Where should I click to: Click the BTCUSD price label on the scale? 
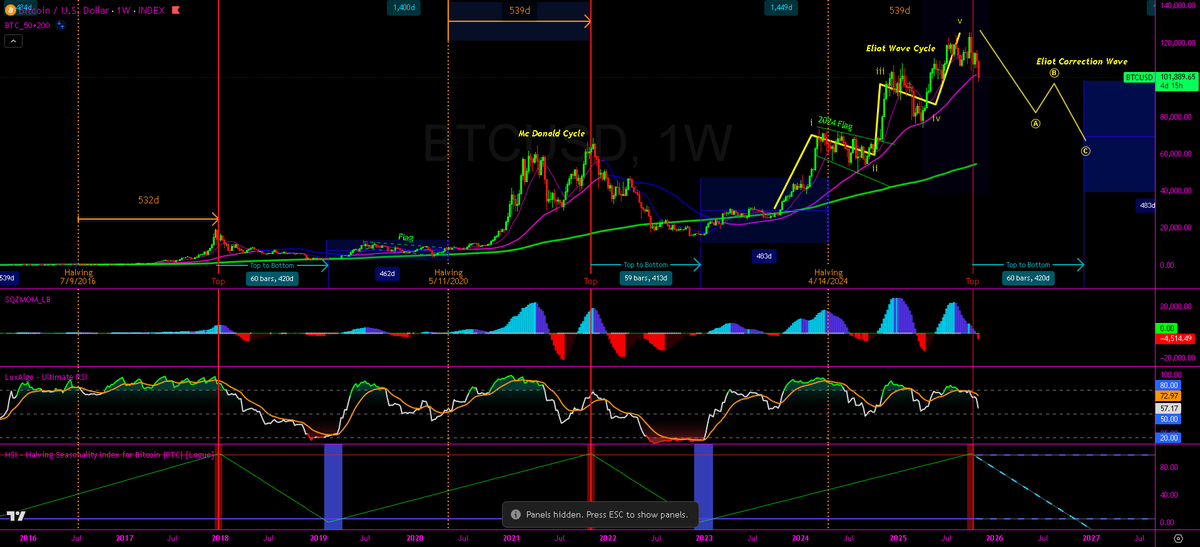pos(1137,77)
